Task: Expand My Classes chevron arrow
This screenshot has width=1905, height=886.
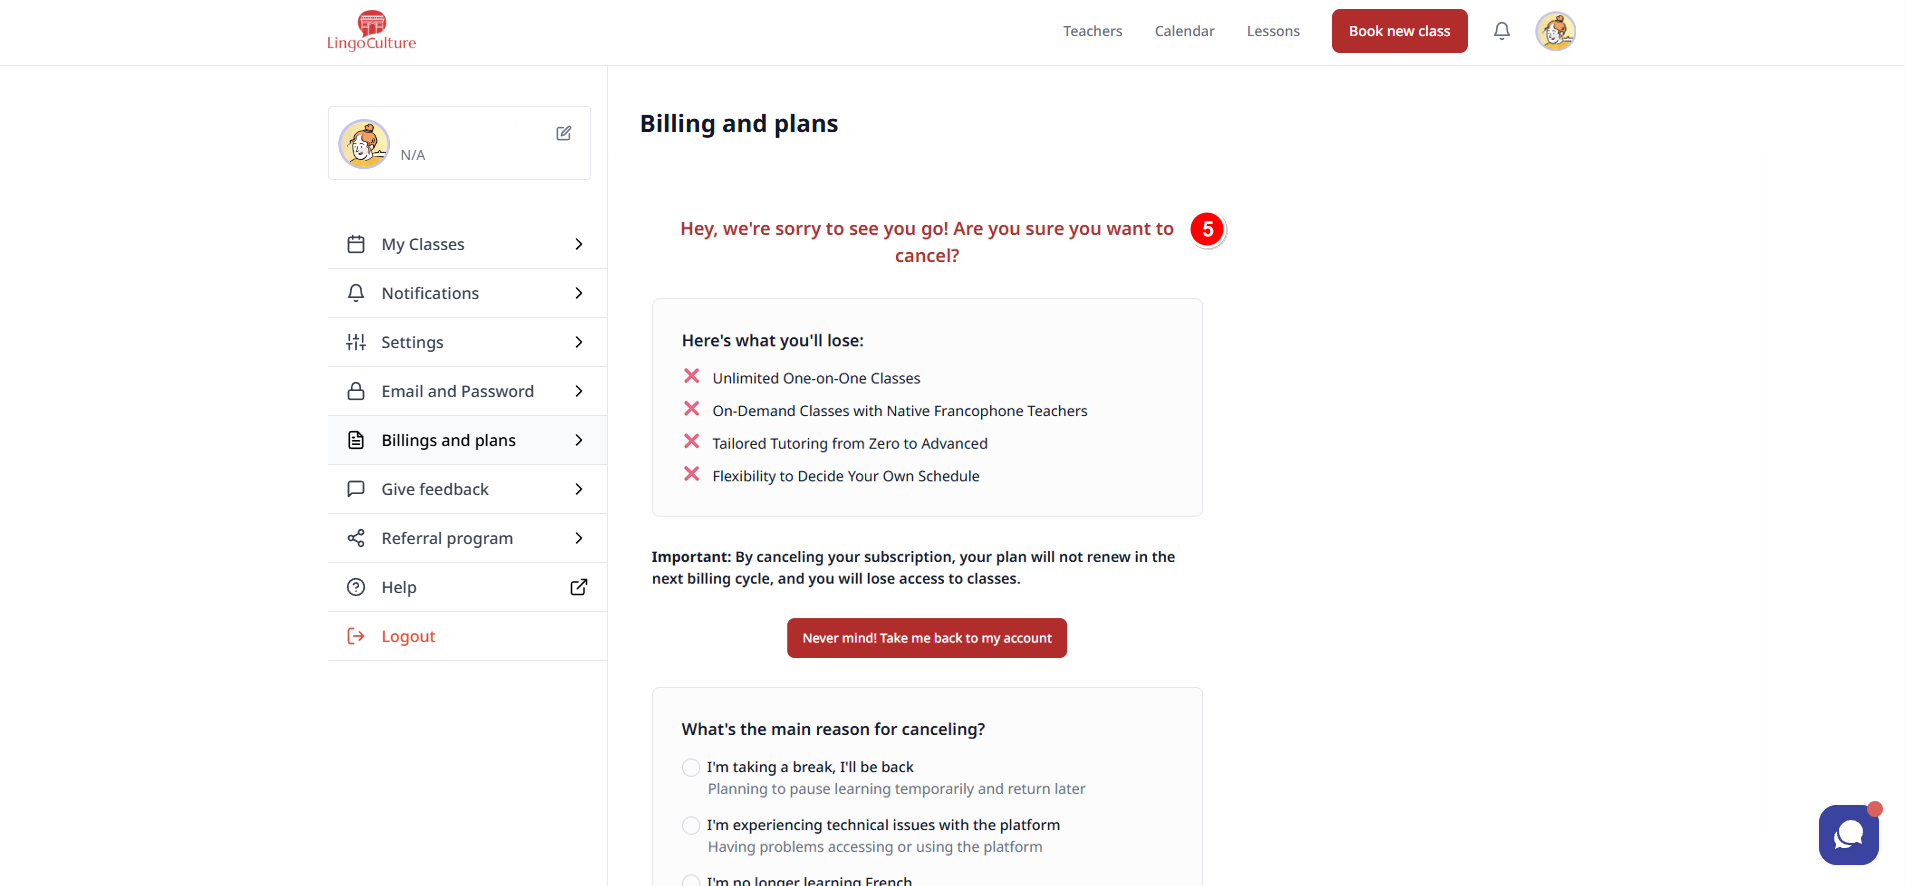Action: click(578, 244)
